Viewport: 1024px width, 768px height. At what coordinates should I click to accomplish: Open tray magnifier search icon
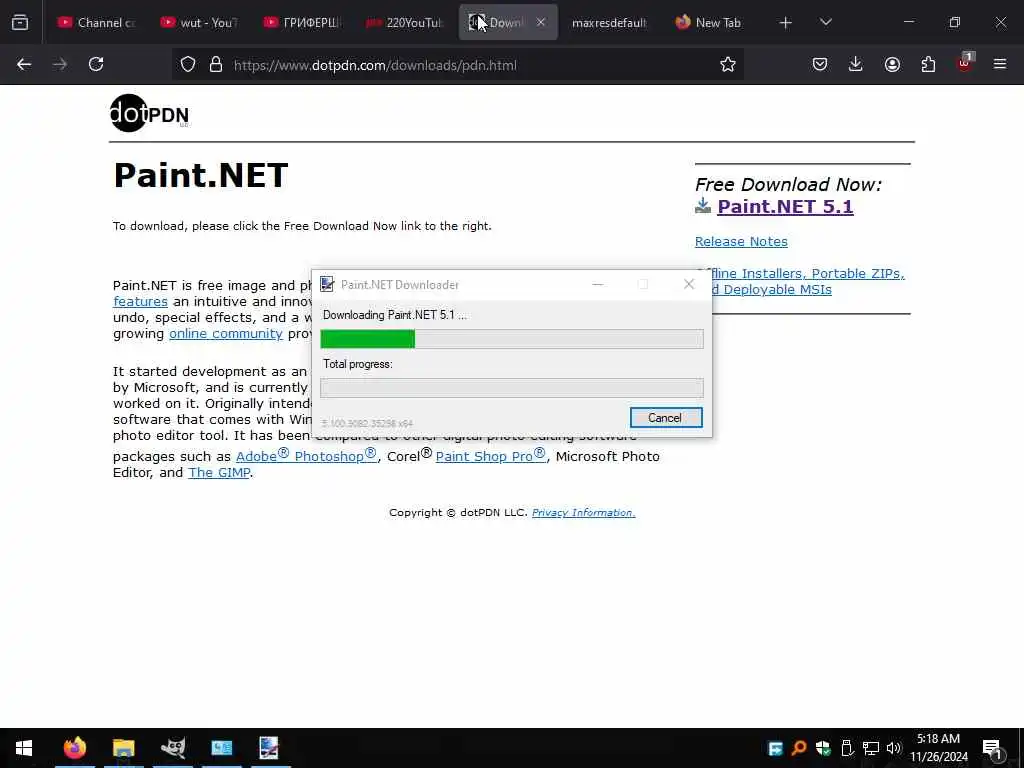799,748
